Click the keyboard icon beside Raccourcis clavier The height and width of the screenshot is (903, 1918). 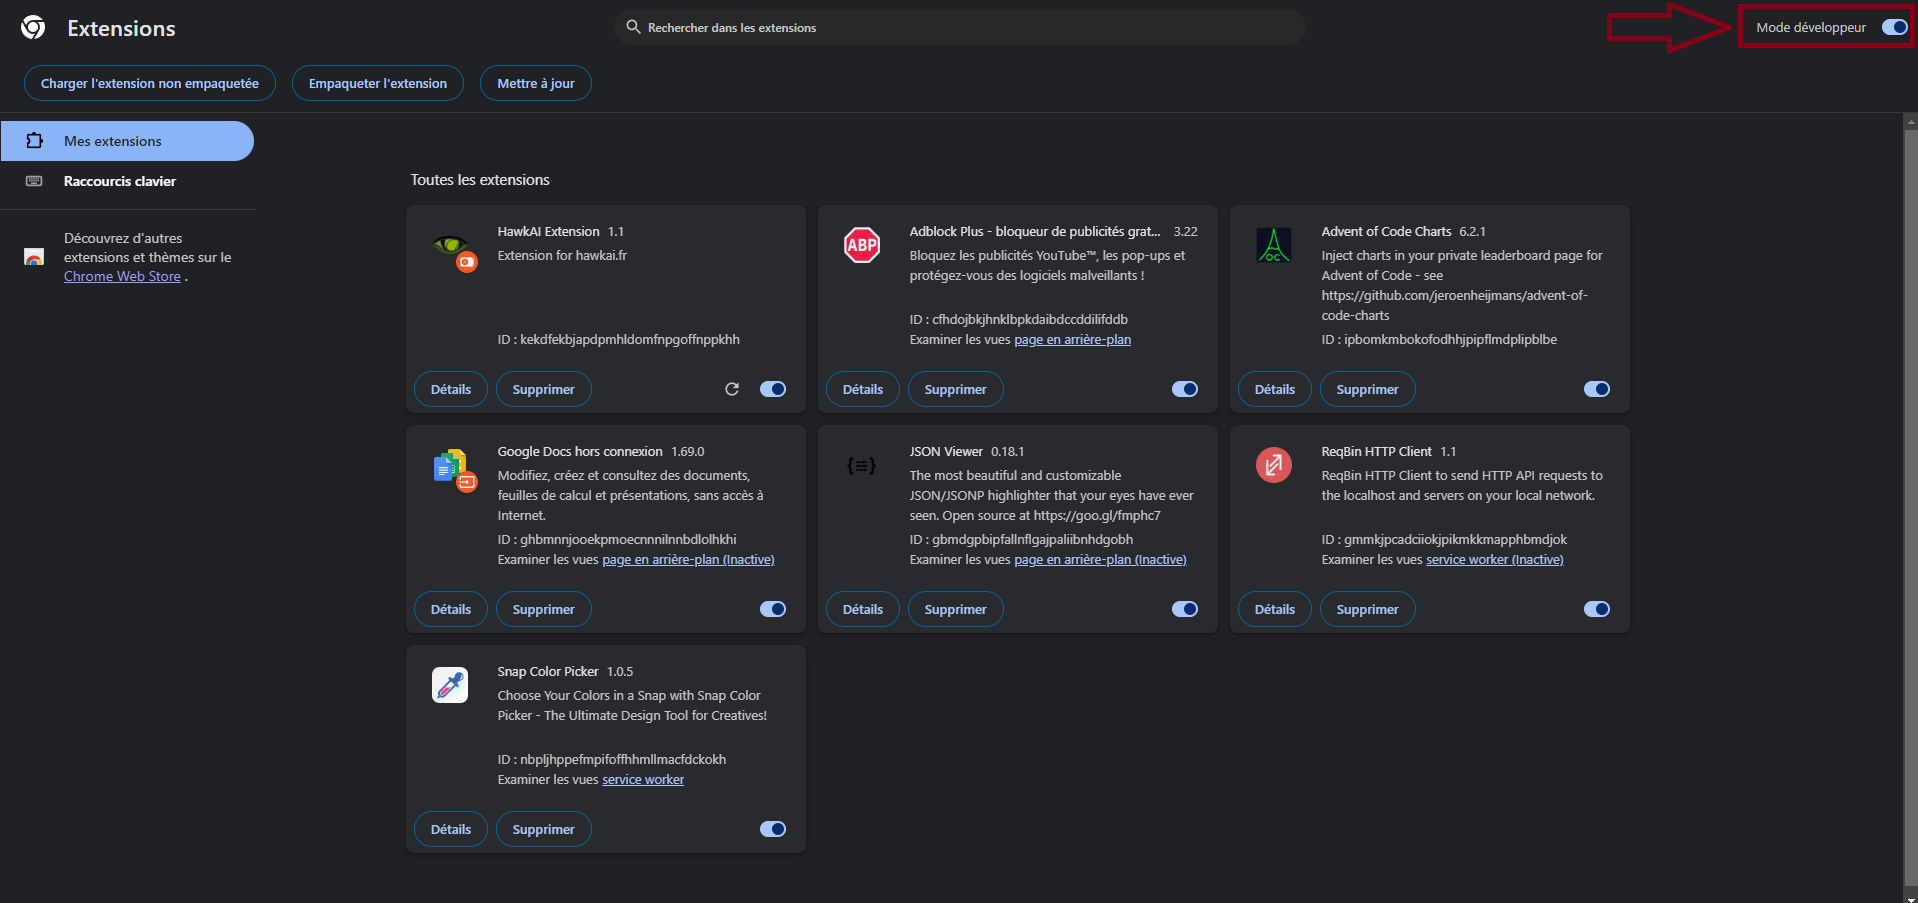pyautogui.click(x=34, y=181)
